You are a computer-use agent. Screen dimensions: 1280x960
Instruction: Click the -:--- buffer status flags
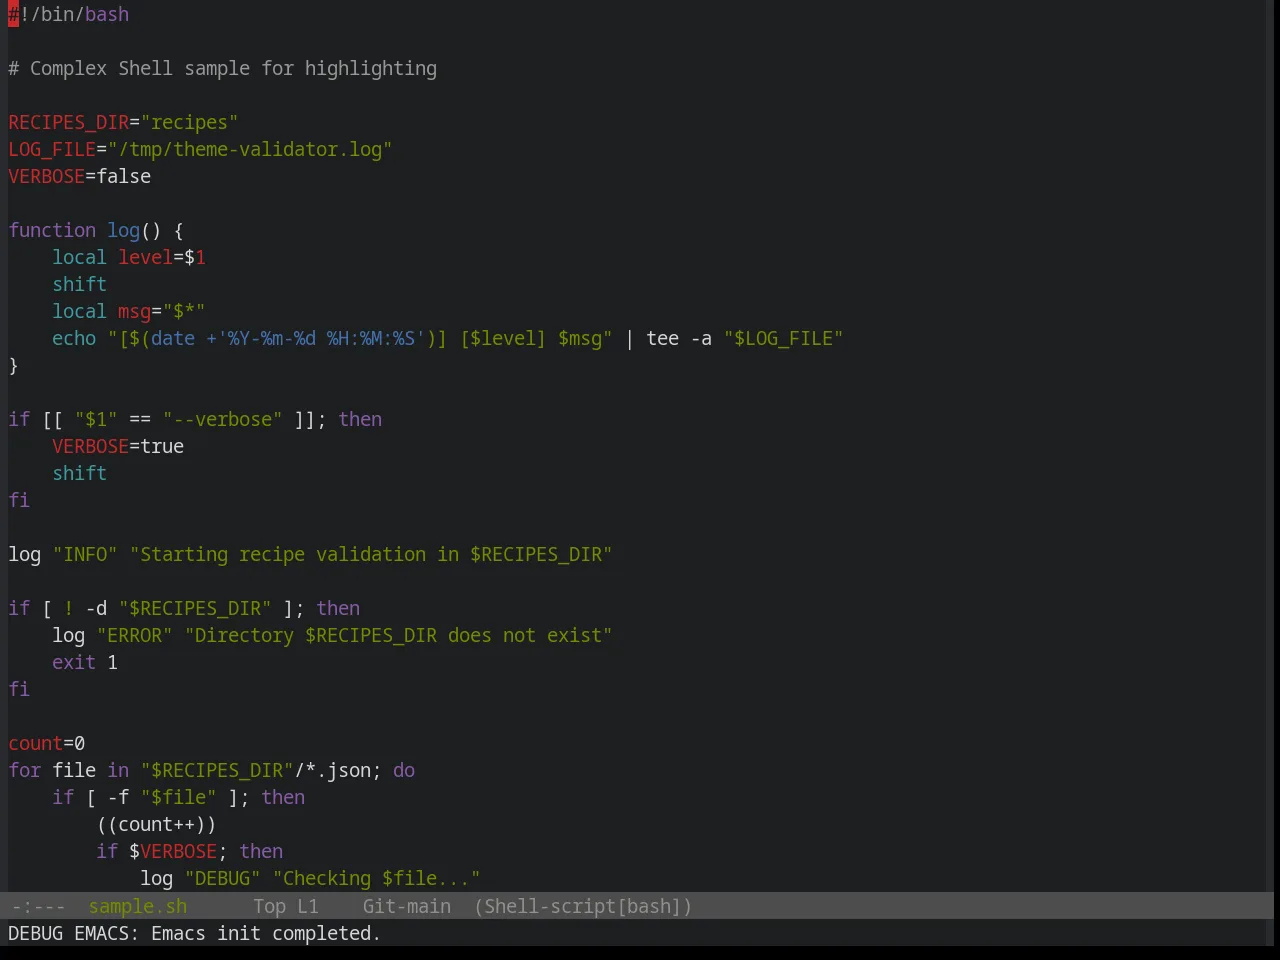point(38,906)
